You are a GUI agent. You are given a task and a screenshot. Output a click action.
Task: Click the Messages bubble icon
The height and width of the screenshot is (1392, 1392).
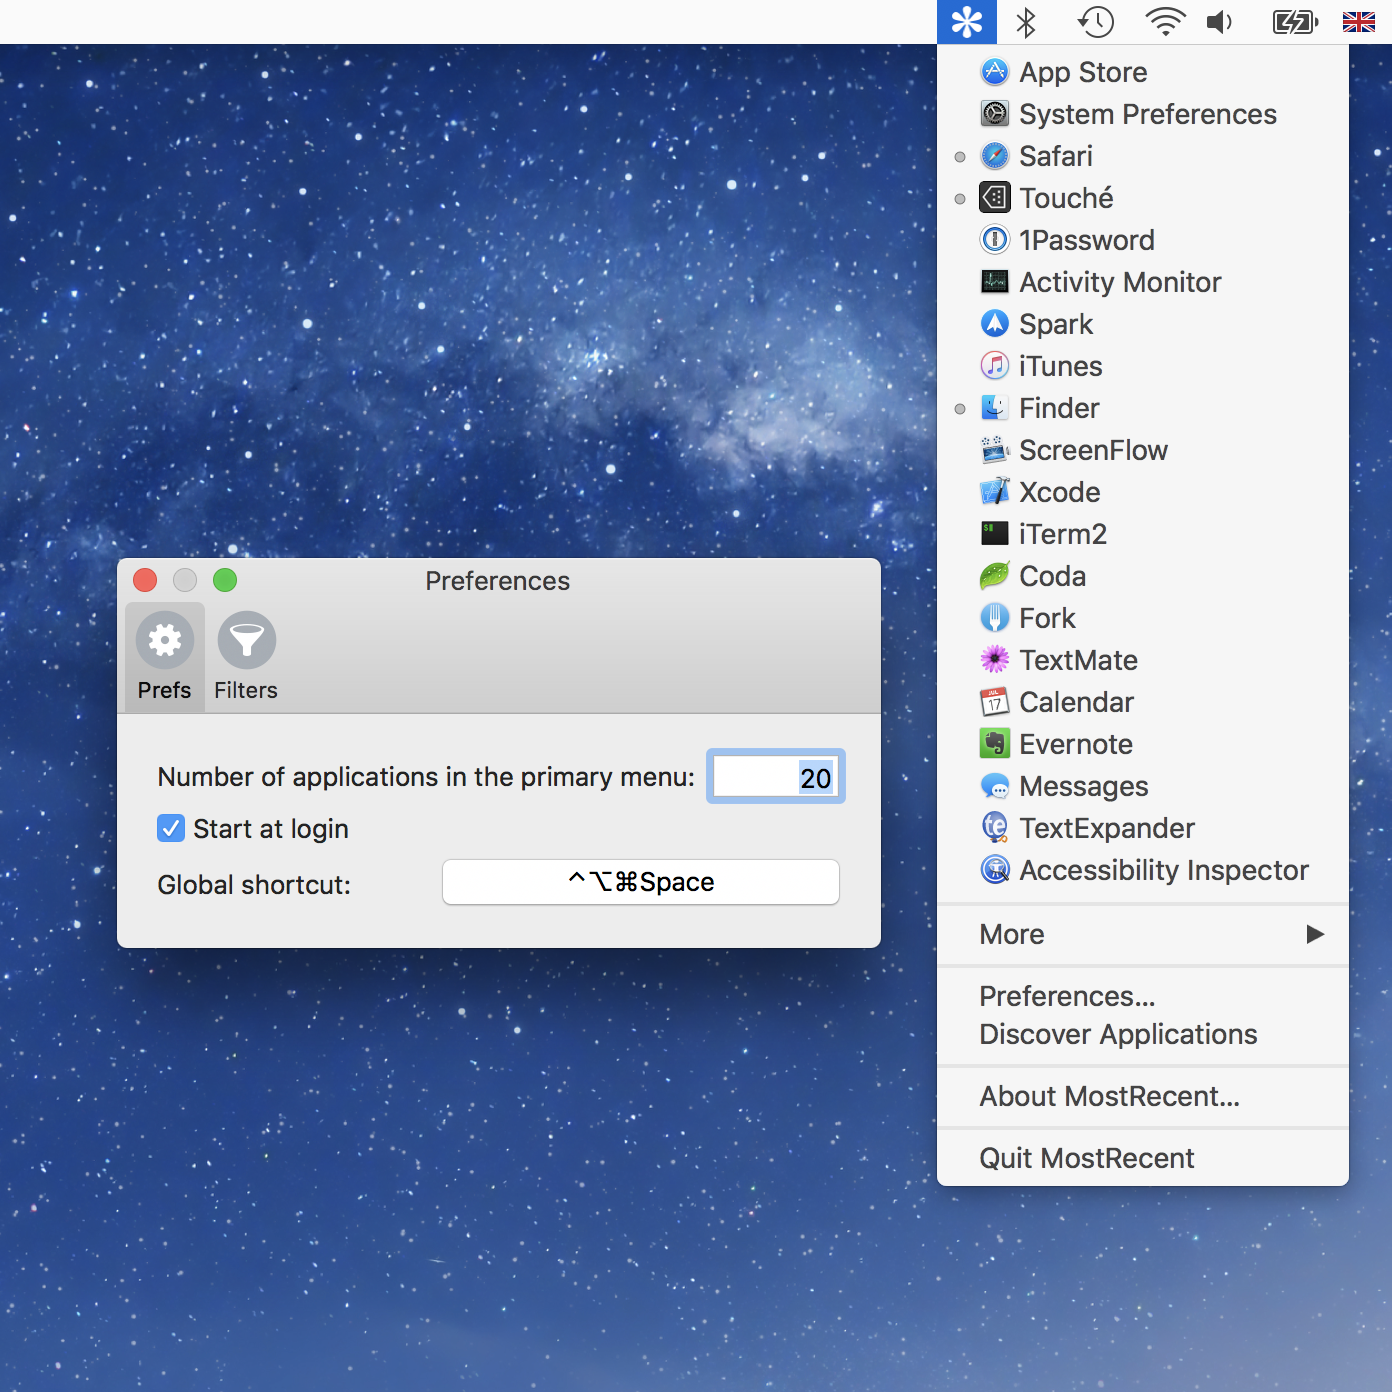point(995,786)
